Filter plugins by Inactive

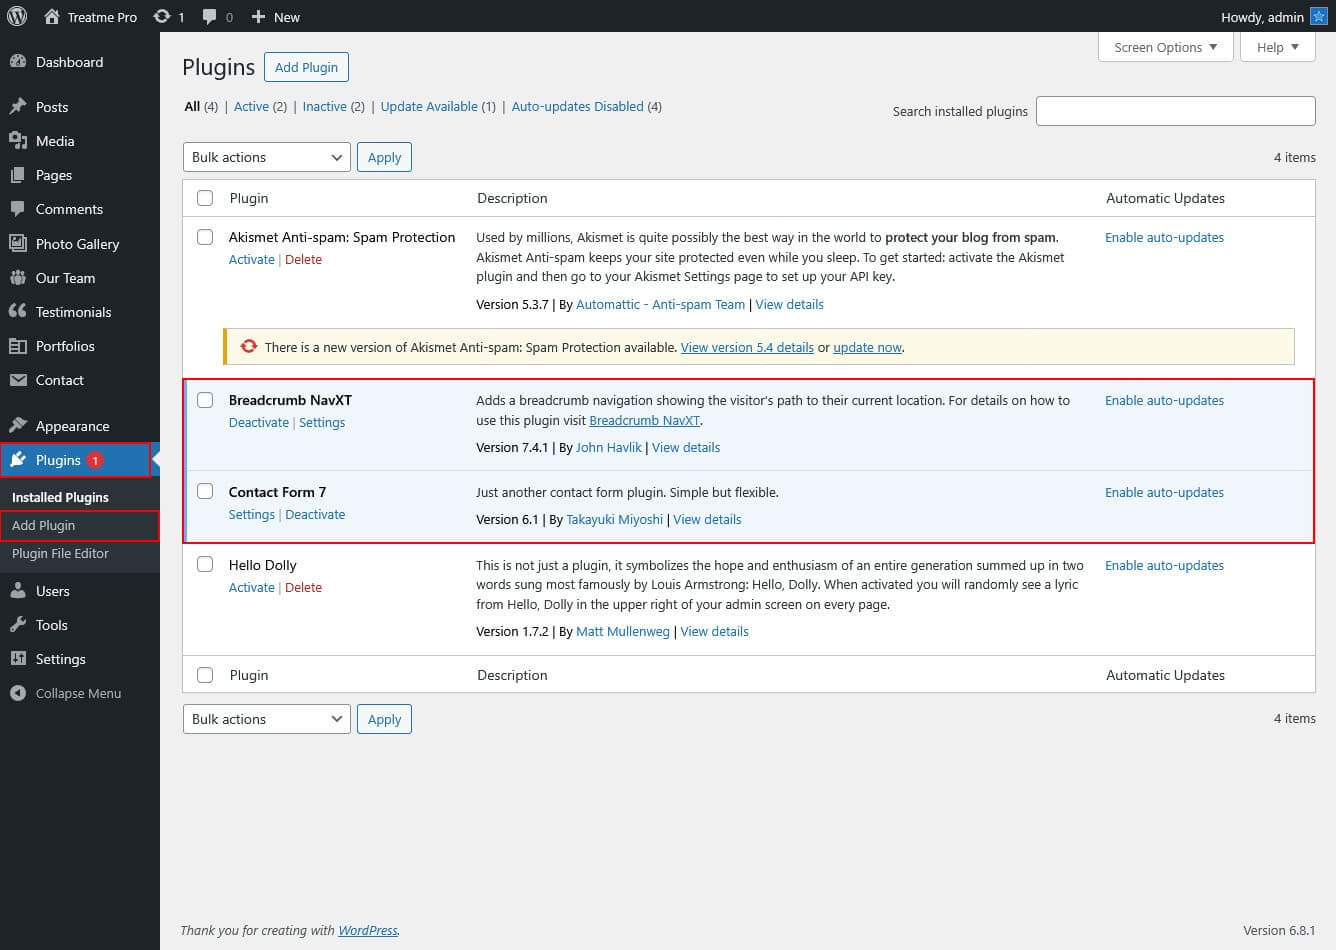pyautogui.click(x=325, y=106)
